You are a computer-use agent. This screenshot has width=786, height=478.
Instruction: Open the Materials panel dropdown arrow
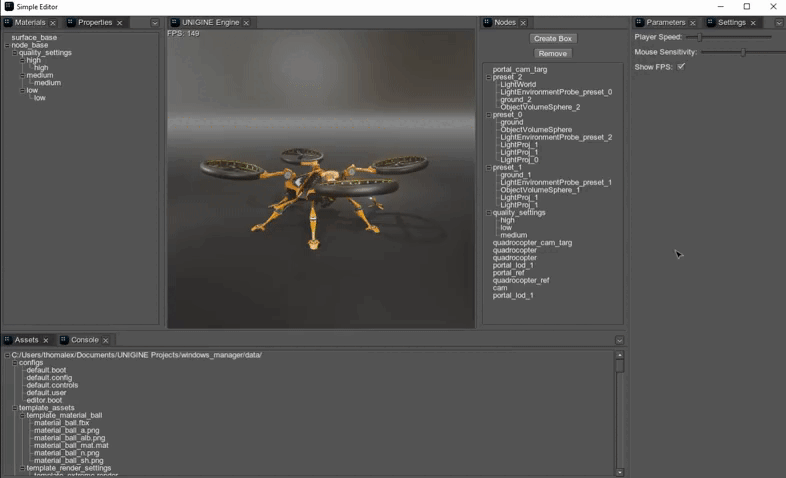155,22
